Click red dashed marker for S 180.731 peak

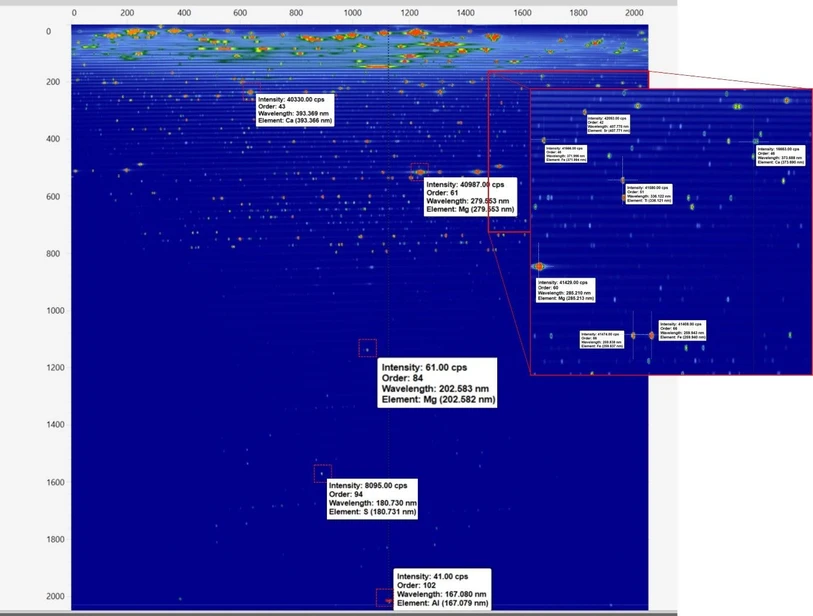pyautogui.click(x=322, y=473)
